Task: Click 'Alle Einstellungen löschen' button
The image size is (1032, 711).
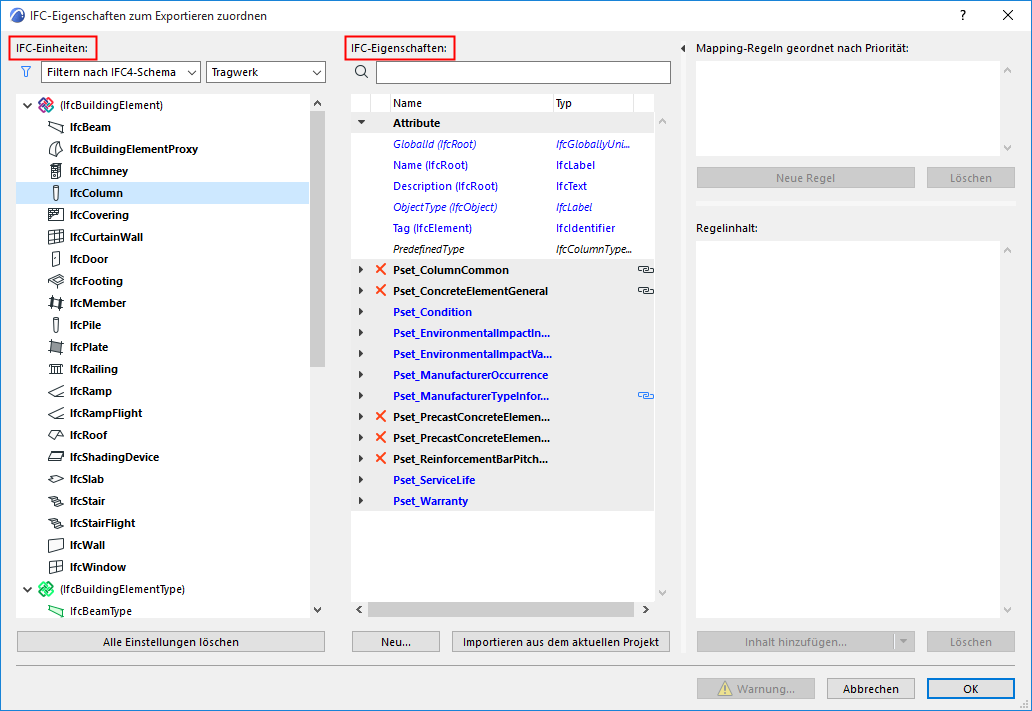Action: point(171,642)
